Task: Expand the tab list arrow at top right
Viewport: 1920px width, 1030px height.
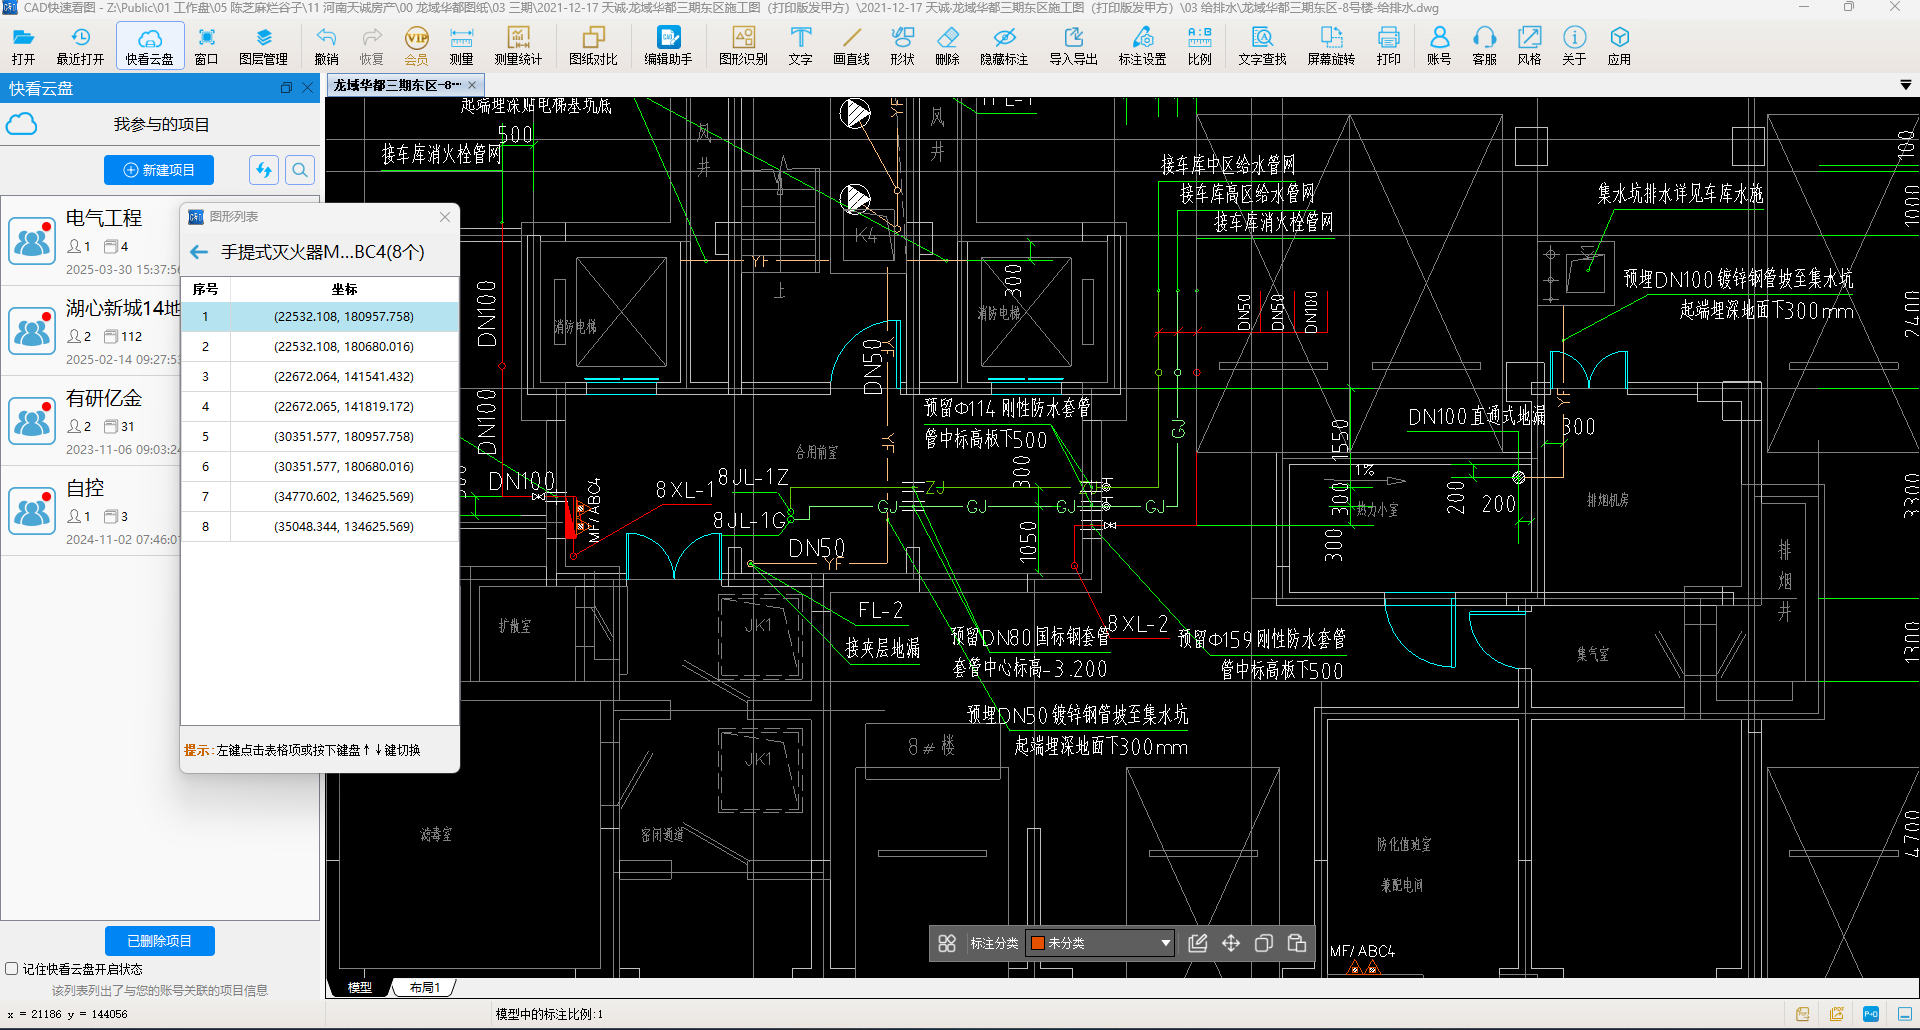Action: pyautogui.click(x=1905, y=86)
